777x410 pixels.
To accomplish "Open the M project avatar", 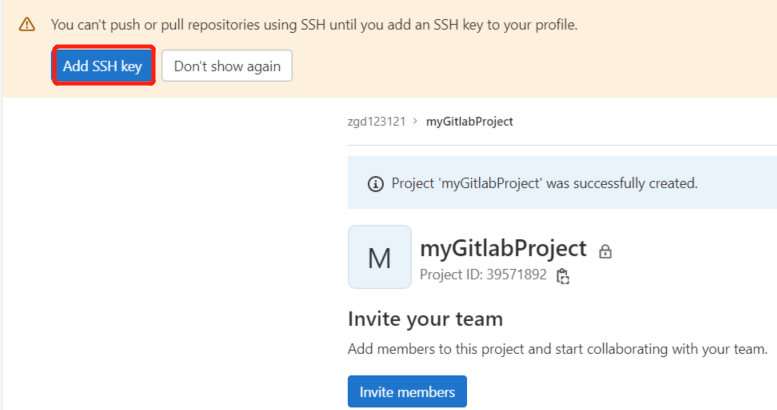I will click(x=380, y=257).
